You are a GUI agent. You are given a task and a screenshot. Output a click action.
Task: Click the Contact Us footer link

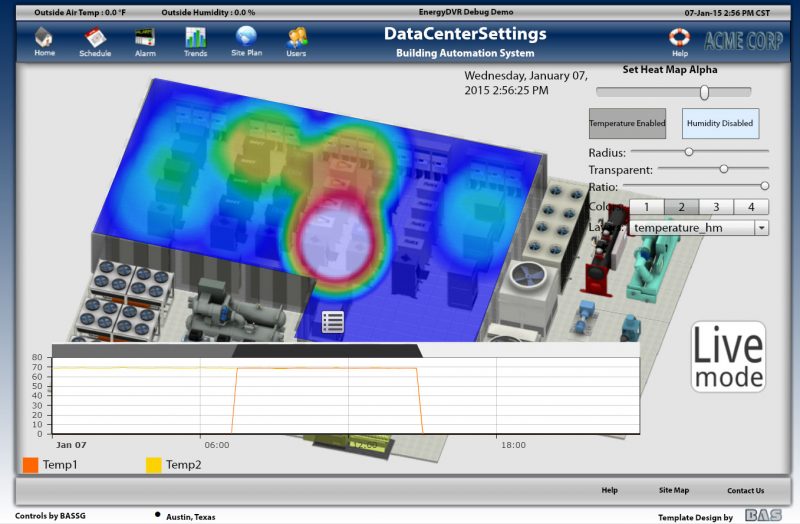pos(745,490)
